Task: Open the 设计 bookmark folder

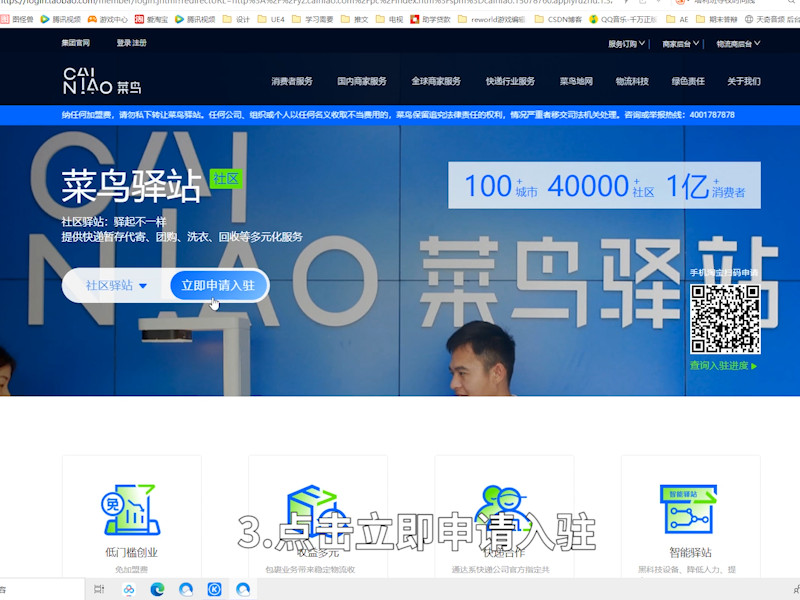Action: pos(237,19)
